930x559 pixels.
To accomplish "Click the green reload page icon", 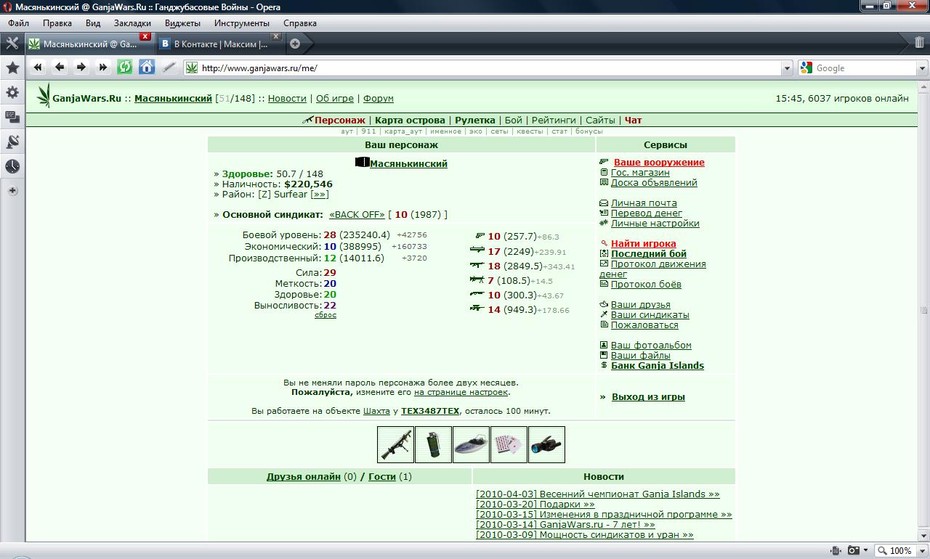I will pyautogui.click(x=125, y=67).
